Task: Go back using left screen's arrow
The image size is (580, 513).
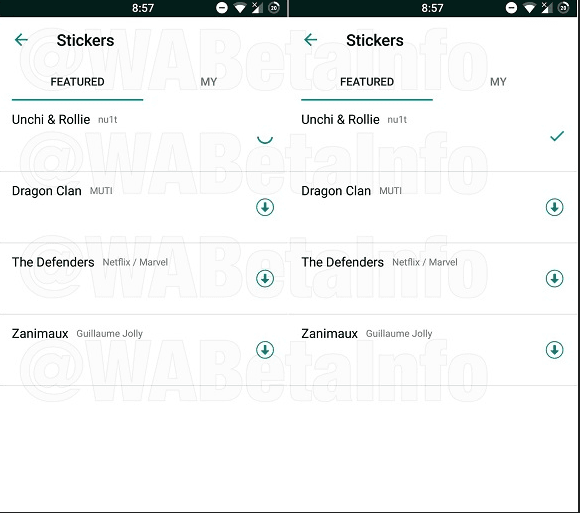Action: (21, 40)
